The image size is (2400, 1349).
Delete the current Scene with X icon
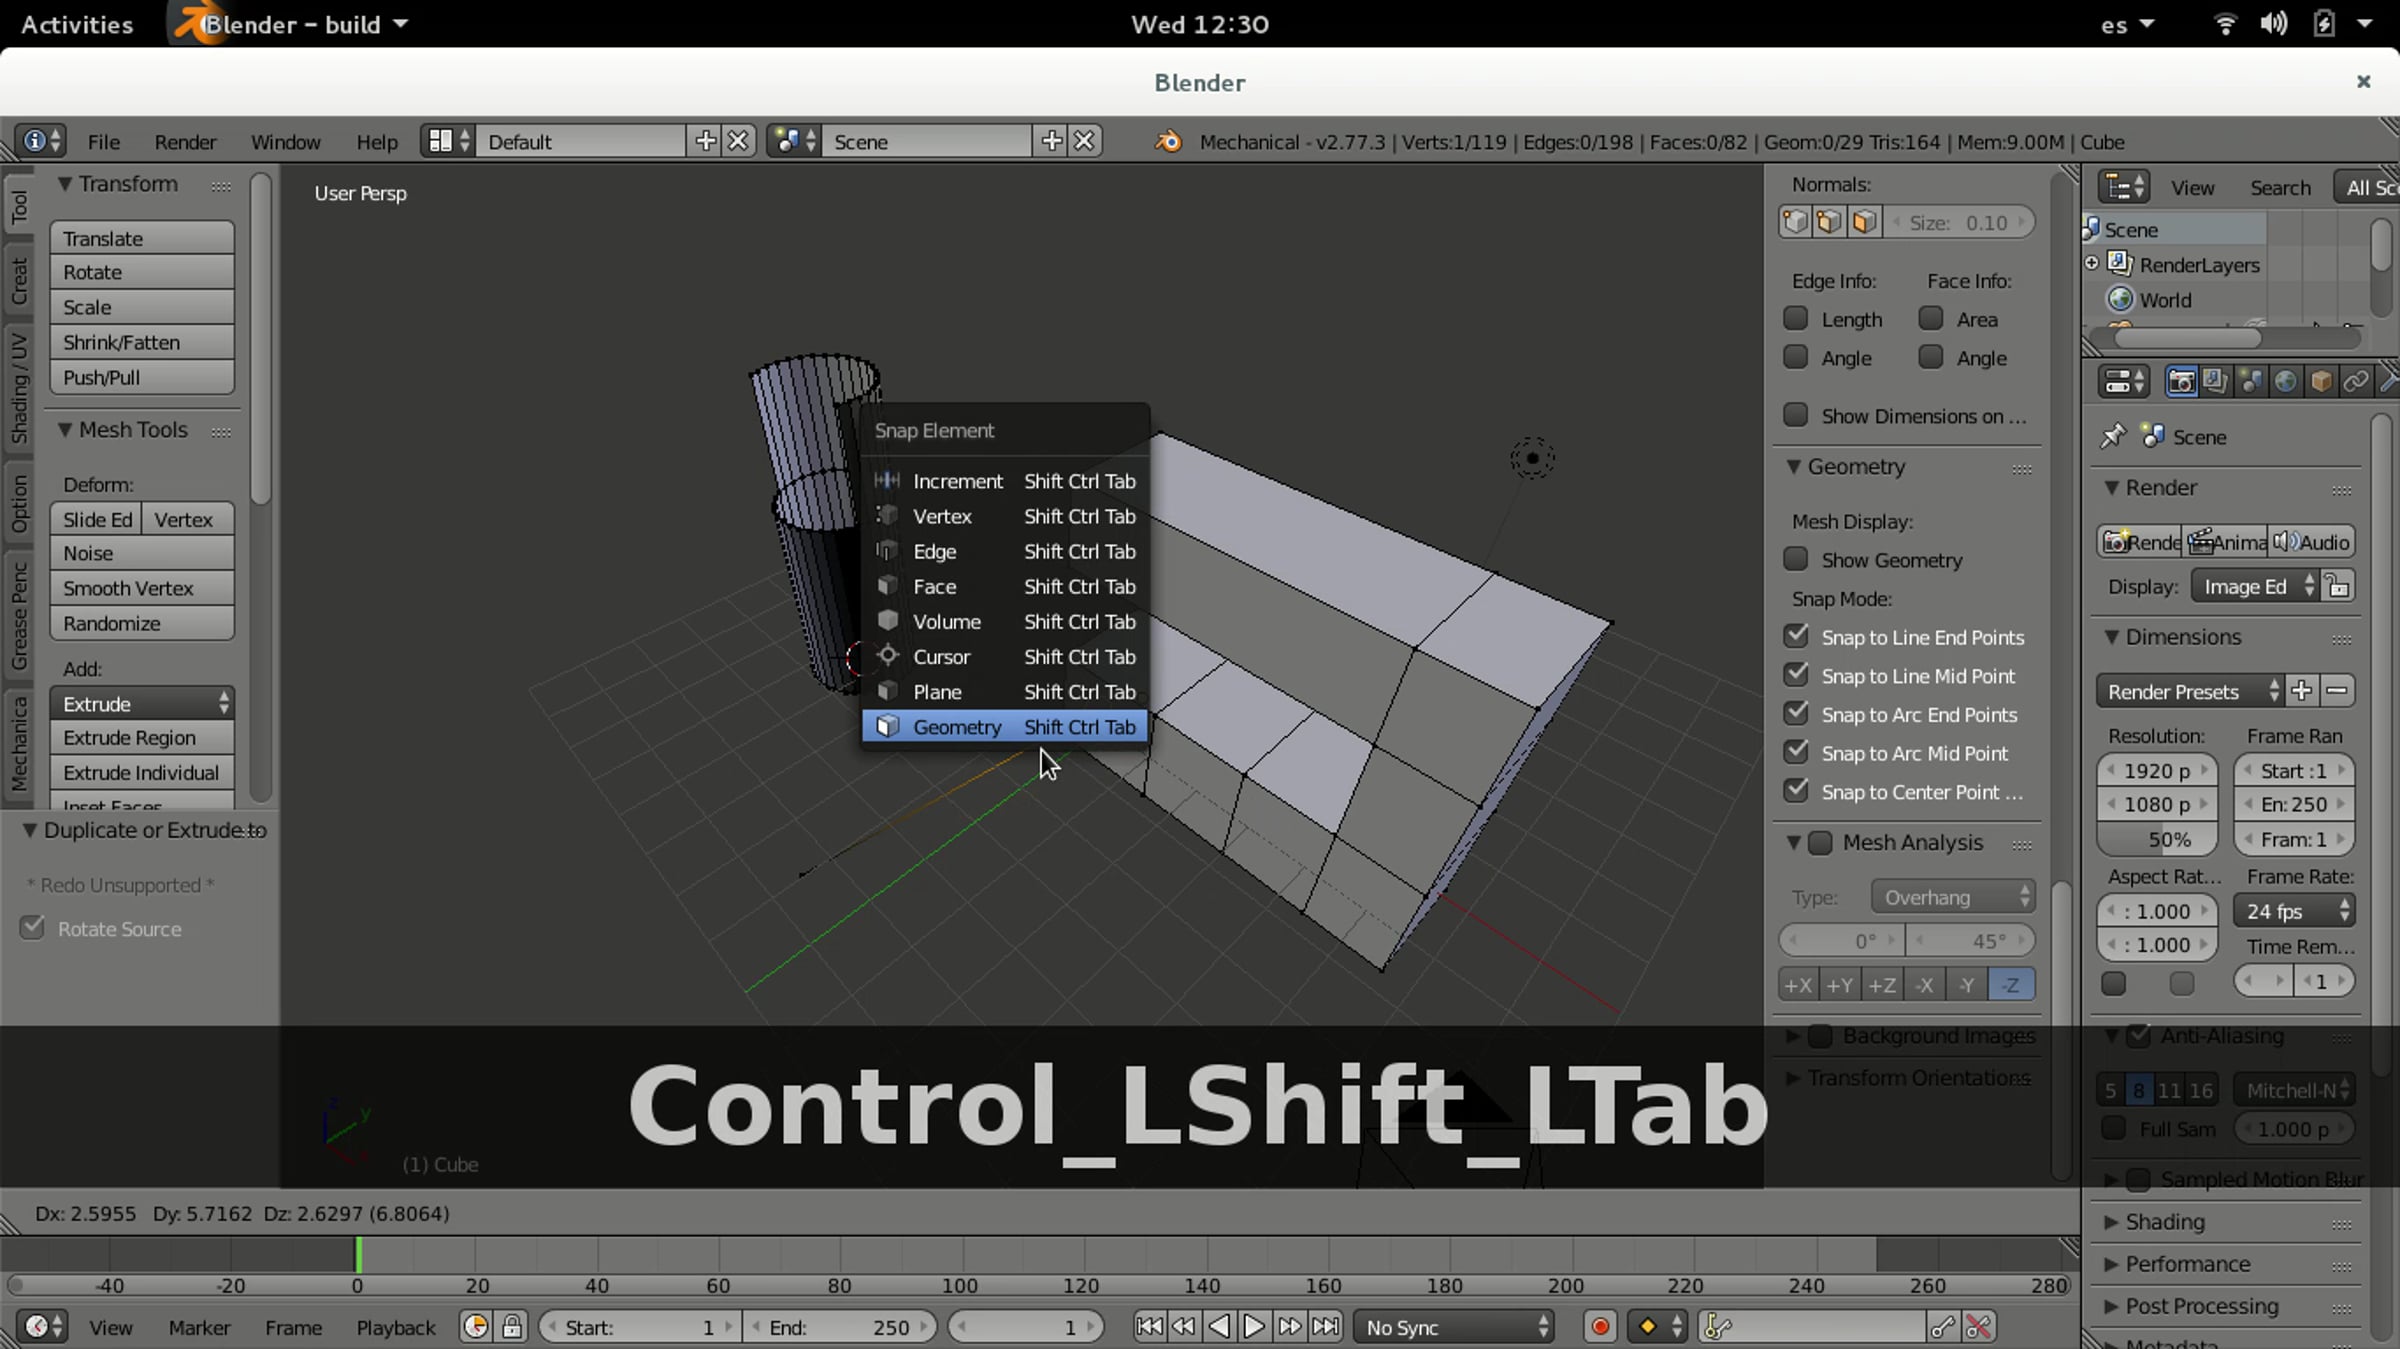pyautogui.click(x=1084, y=141)
